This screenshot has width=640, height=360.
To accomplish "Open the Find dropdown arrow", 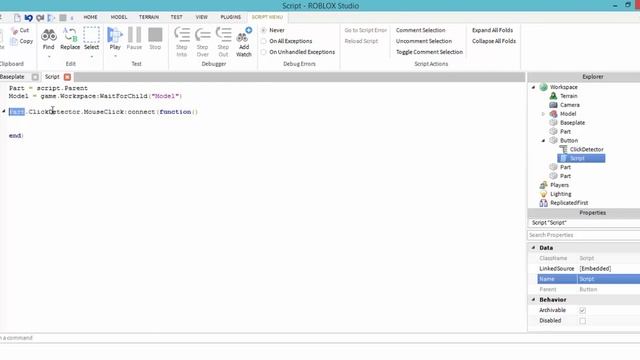I will [x=49, y=57].
